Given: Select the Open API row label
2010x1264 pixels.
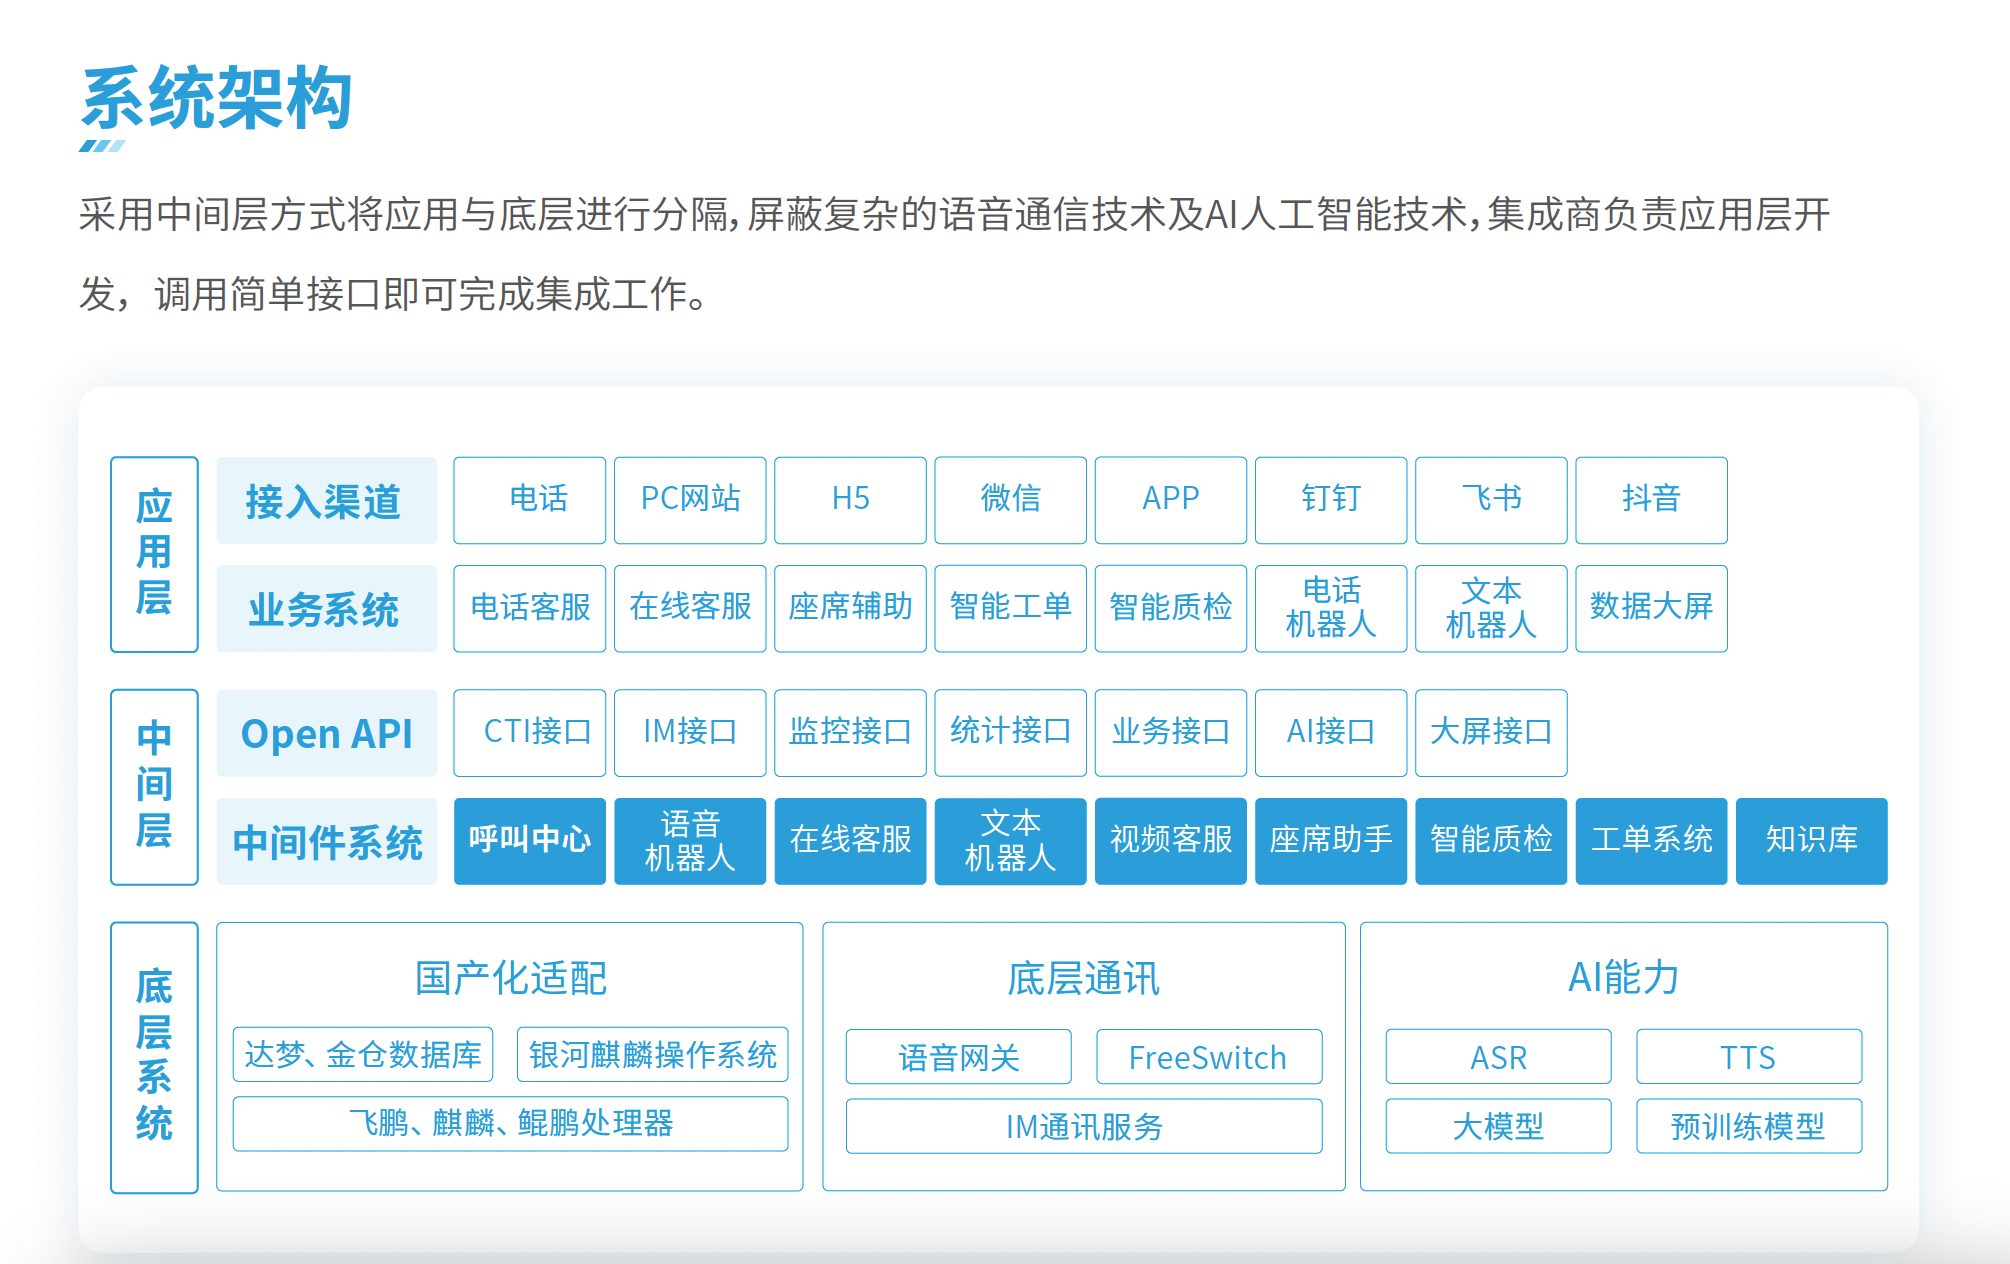Looking at the screenshot, I should pos(326,733).
